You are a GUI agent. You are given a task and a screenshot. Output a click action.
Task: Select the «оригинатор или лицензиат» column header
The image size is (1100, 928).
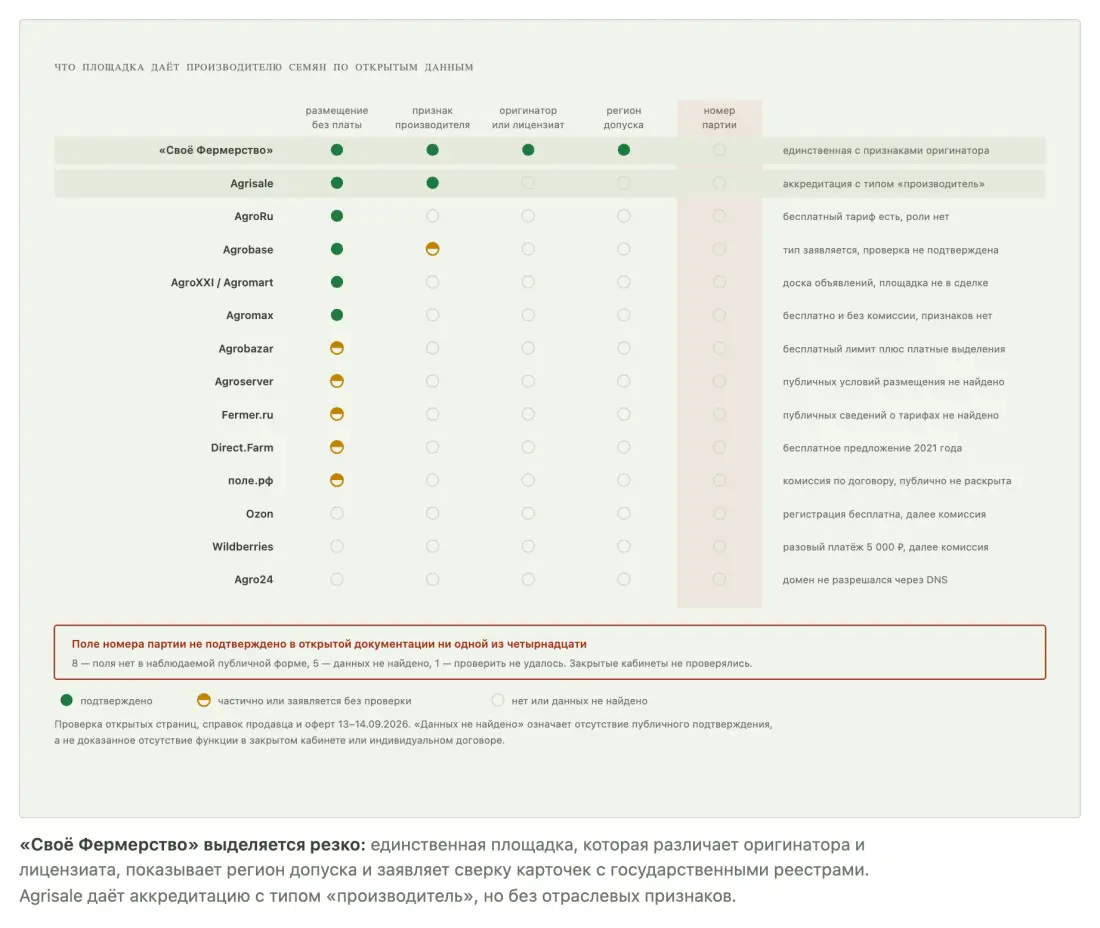pos(528,118)
